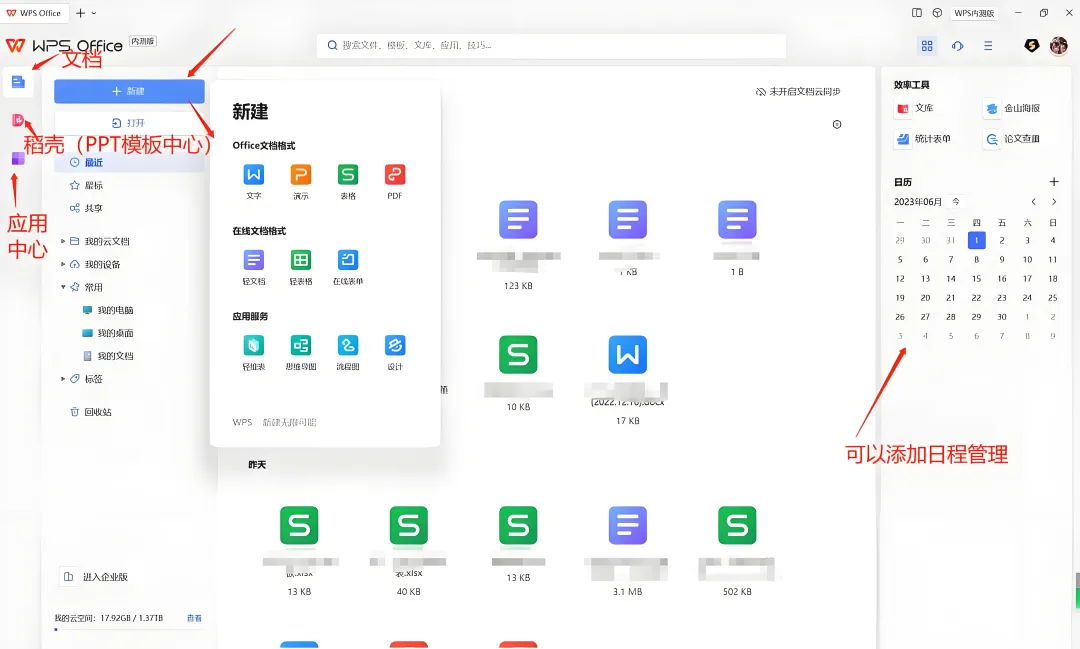Go to next month in calendar

[x=1054, y=202]
